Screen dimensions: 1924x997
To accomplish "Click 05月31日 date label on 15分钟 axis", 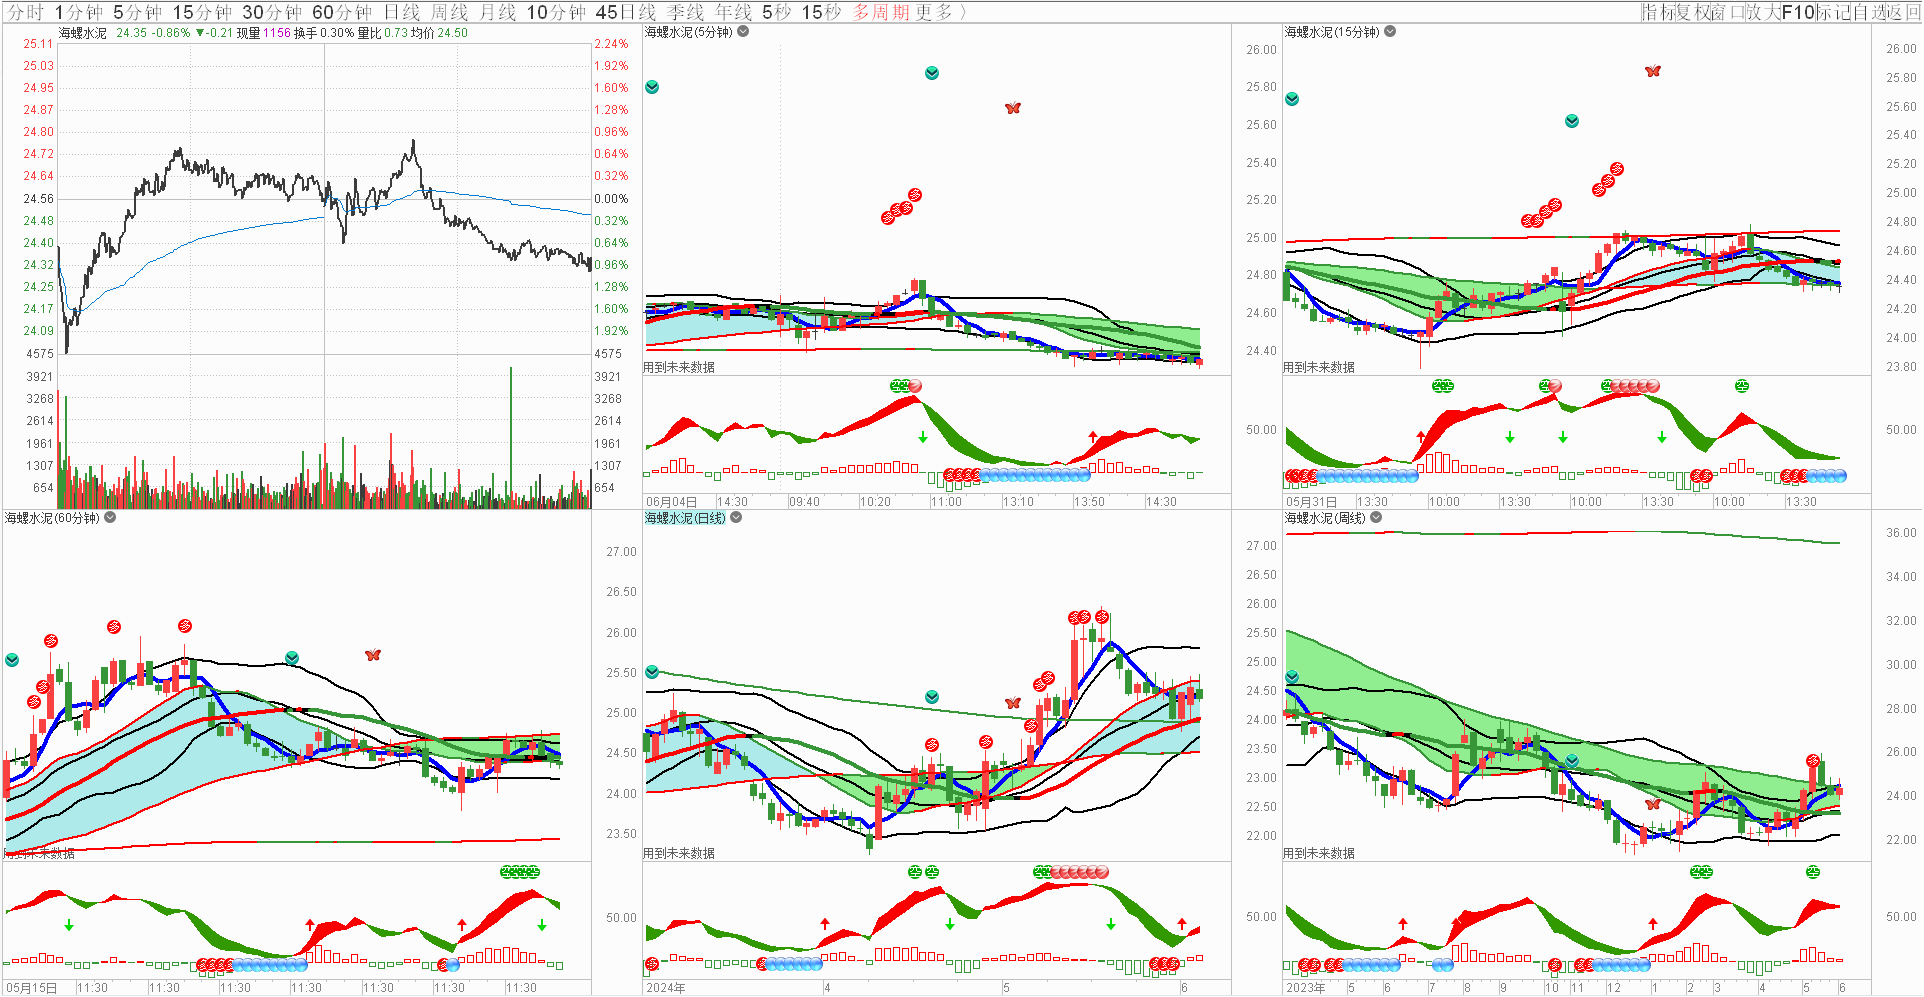I will click(x=1311, y=502).
